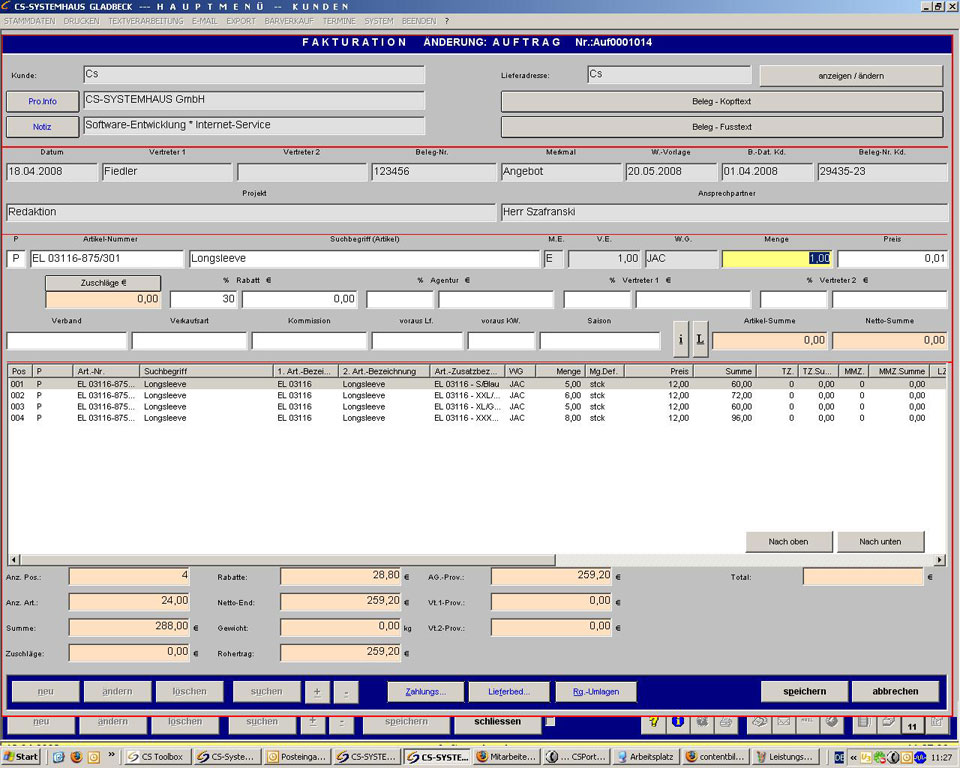
Task: Open the EXPORT menu
Action: coord(240,20)
